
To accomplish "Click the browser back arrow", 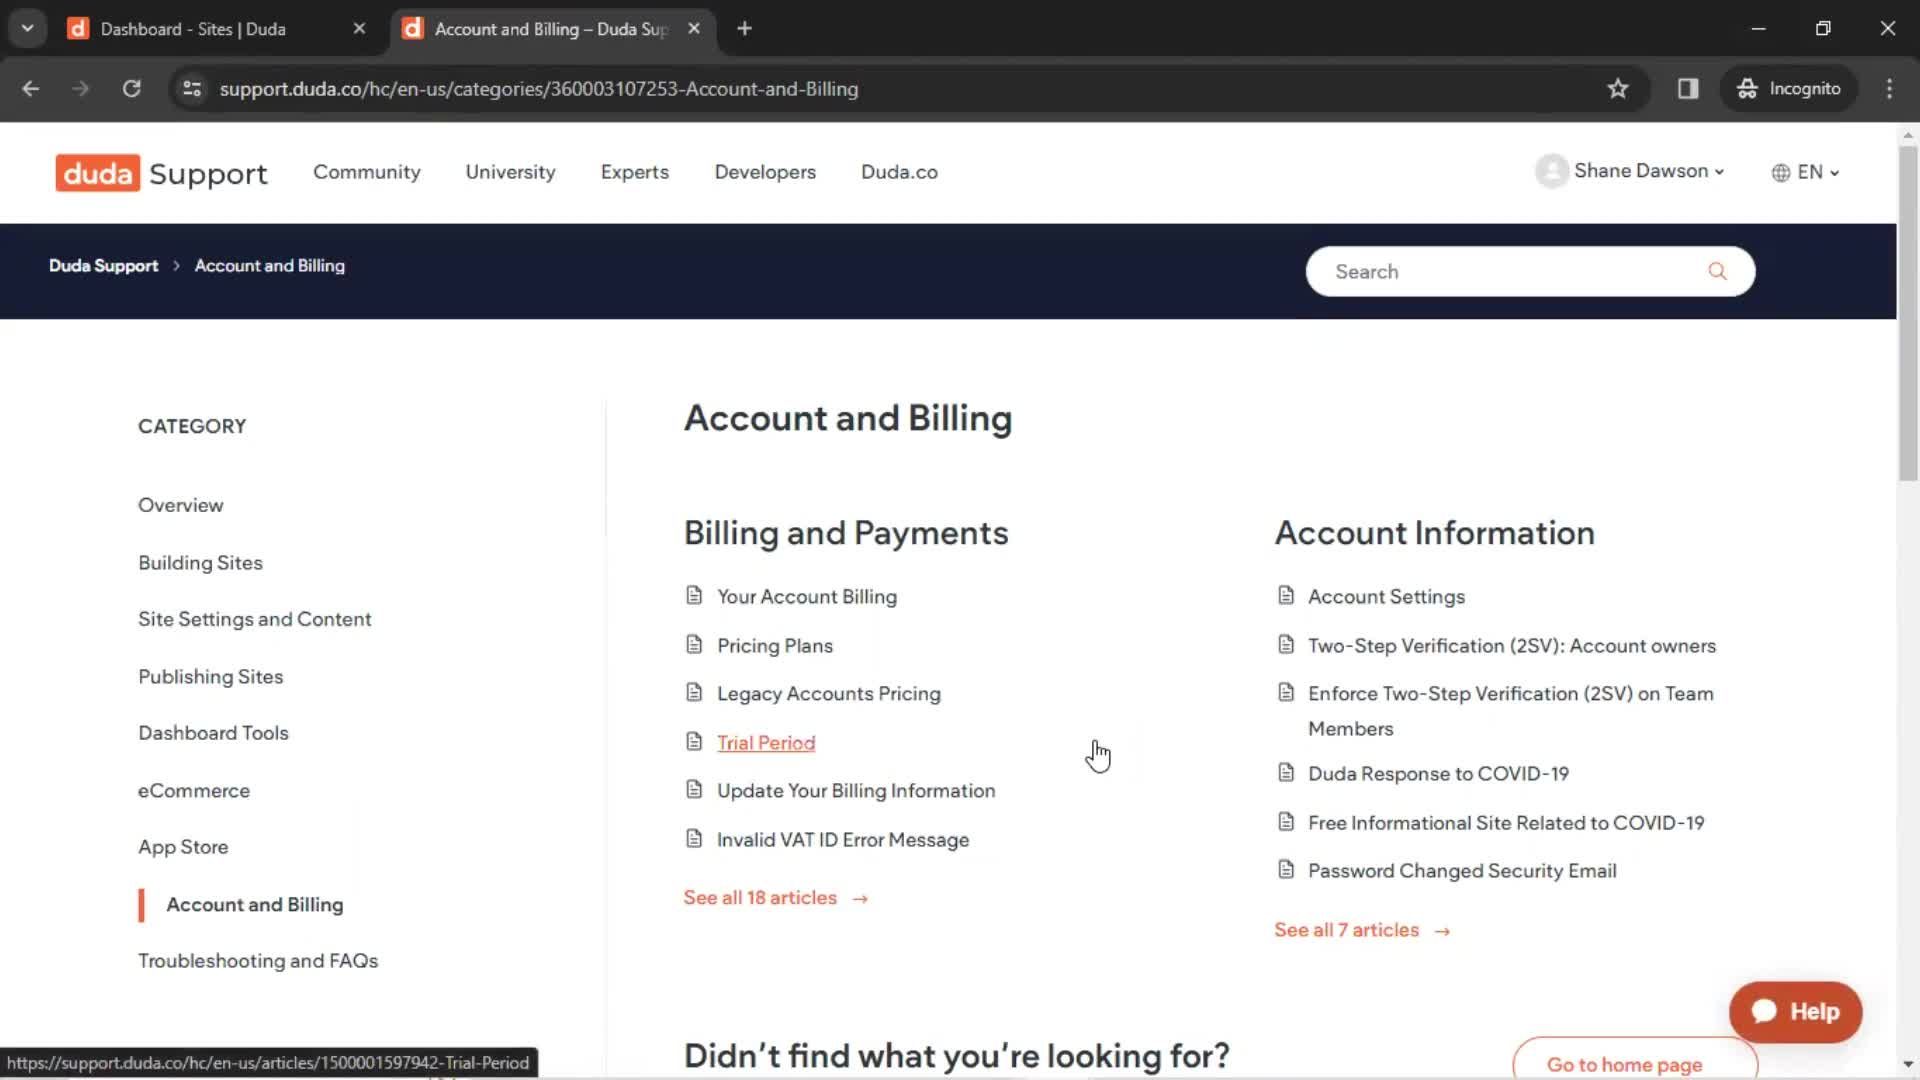I will point(31,88).
